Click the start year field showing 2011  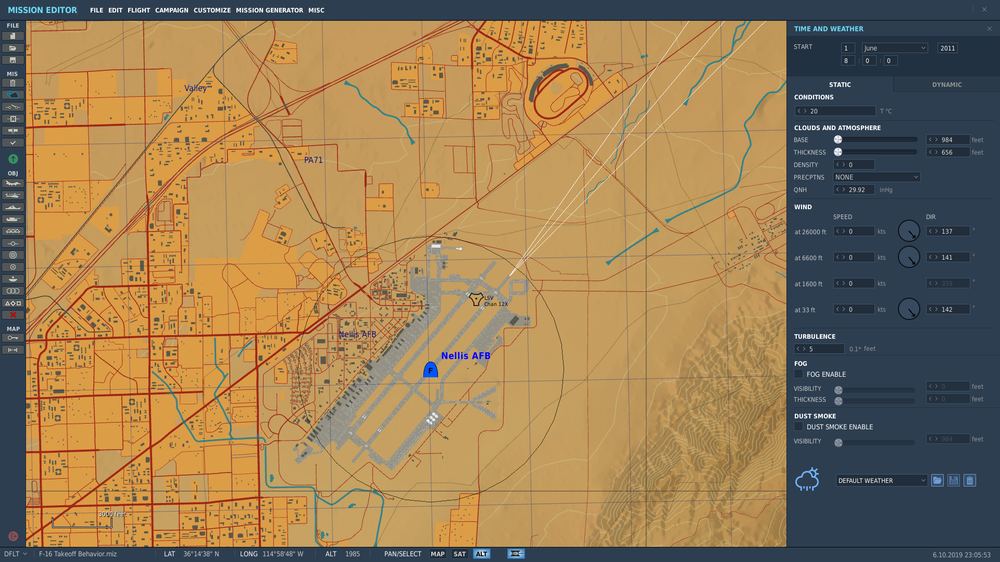pos(947,48)
